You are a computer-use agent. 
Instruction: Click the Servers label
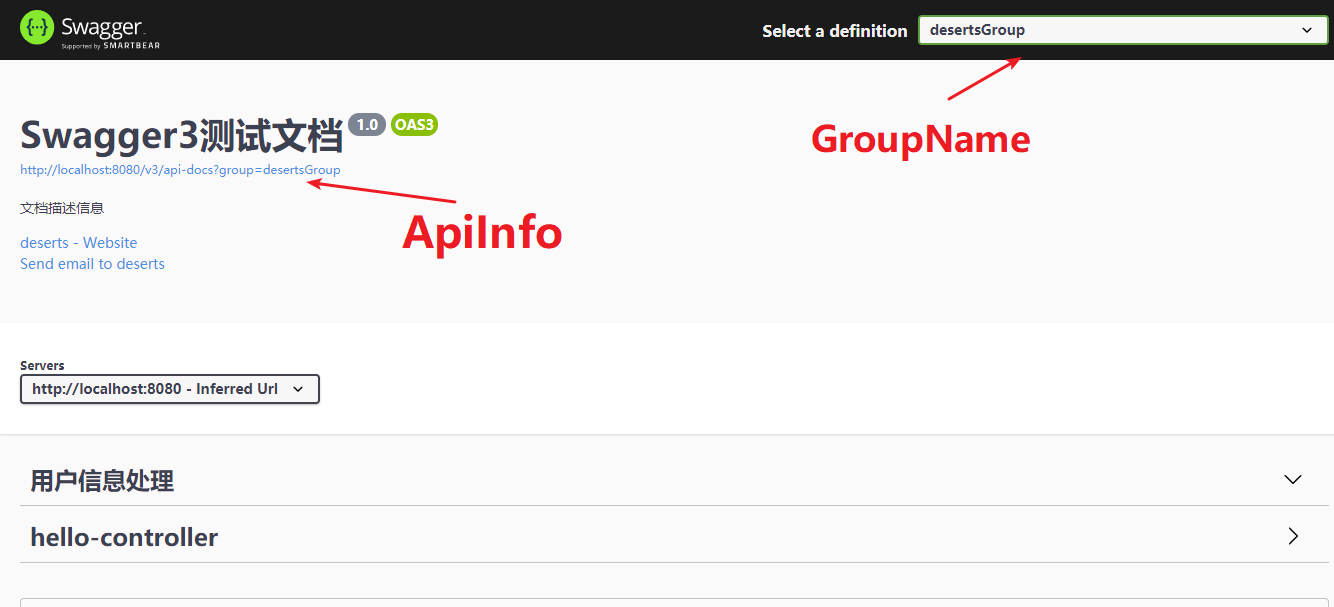pyautogui.click(x=42, y=366)
